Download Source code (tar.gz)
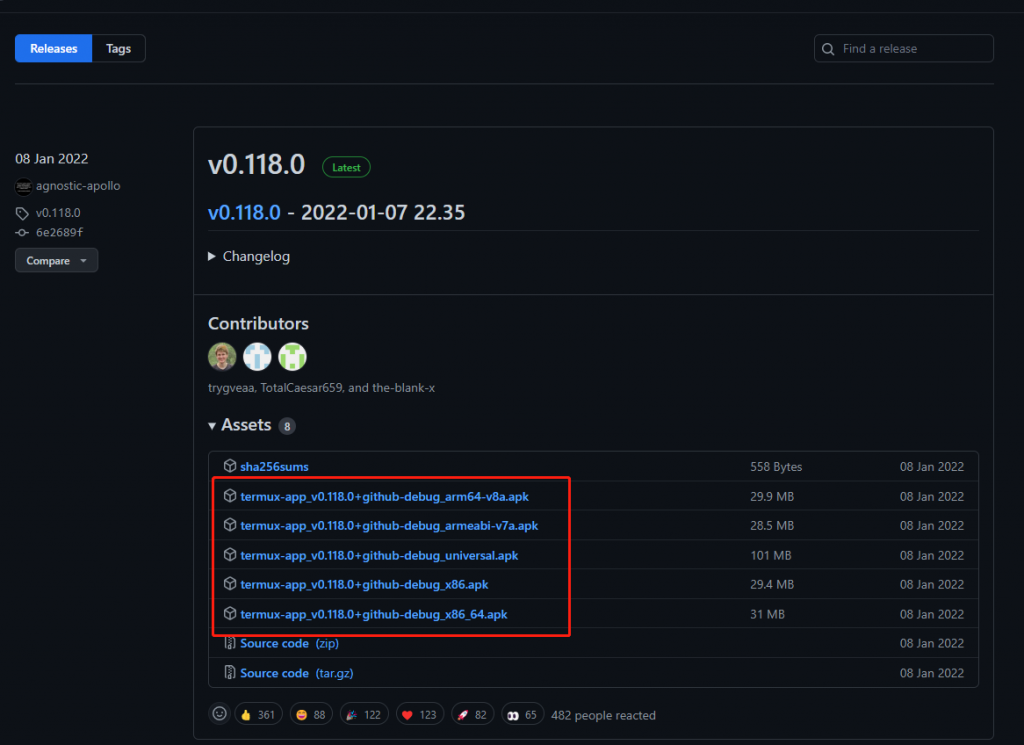 coord(296,673)
